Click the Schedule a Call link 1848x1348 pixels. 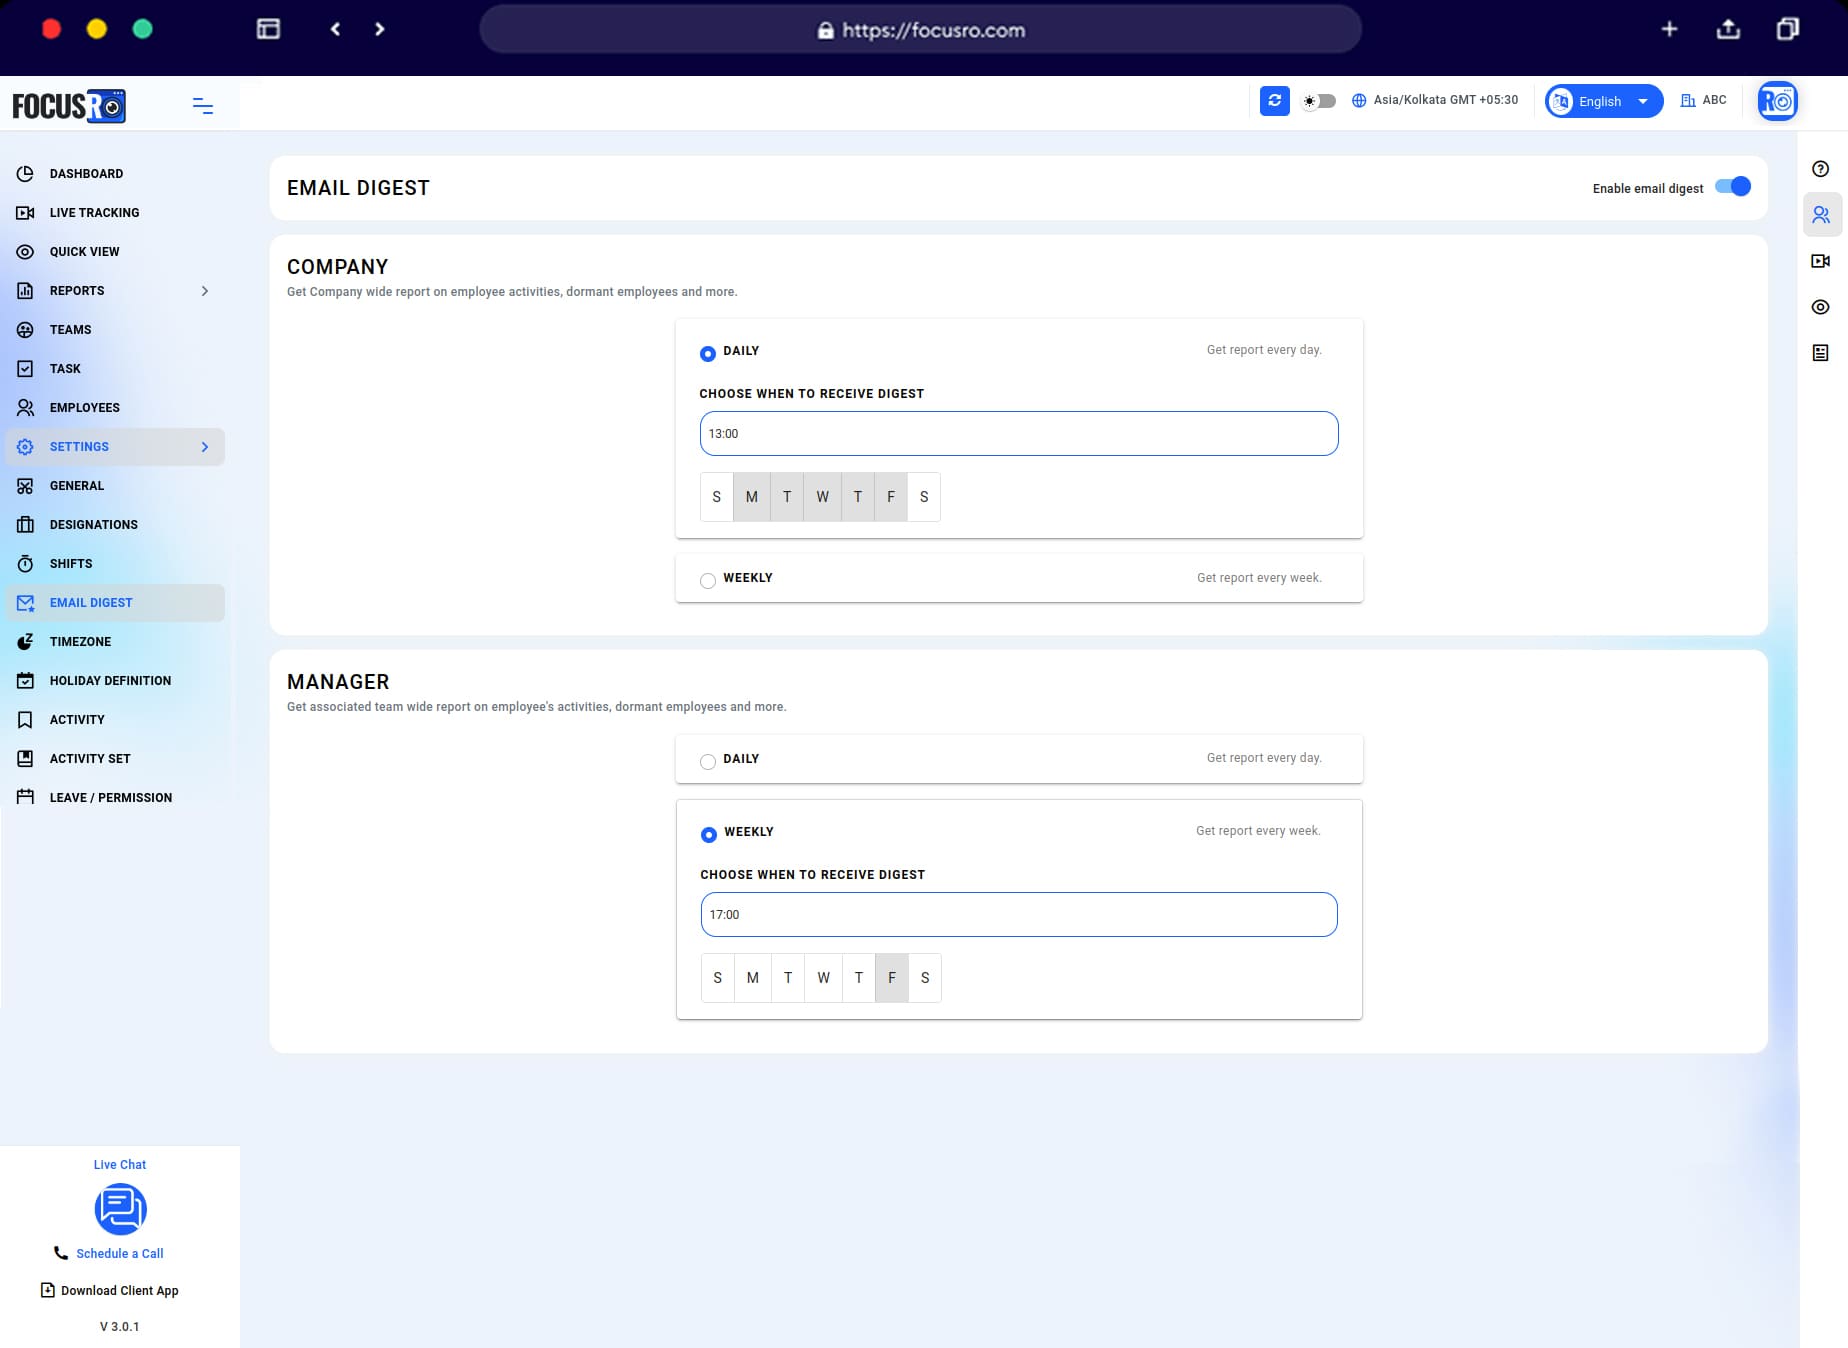(120, 1253)
